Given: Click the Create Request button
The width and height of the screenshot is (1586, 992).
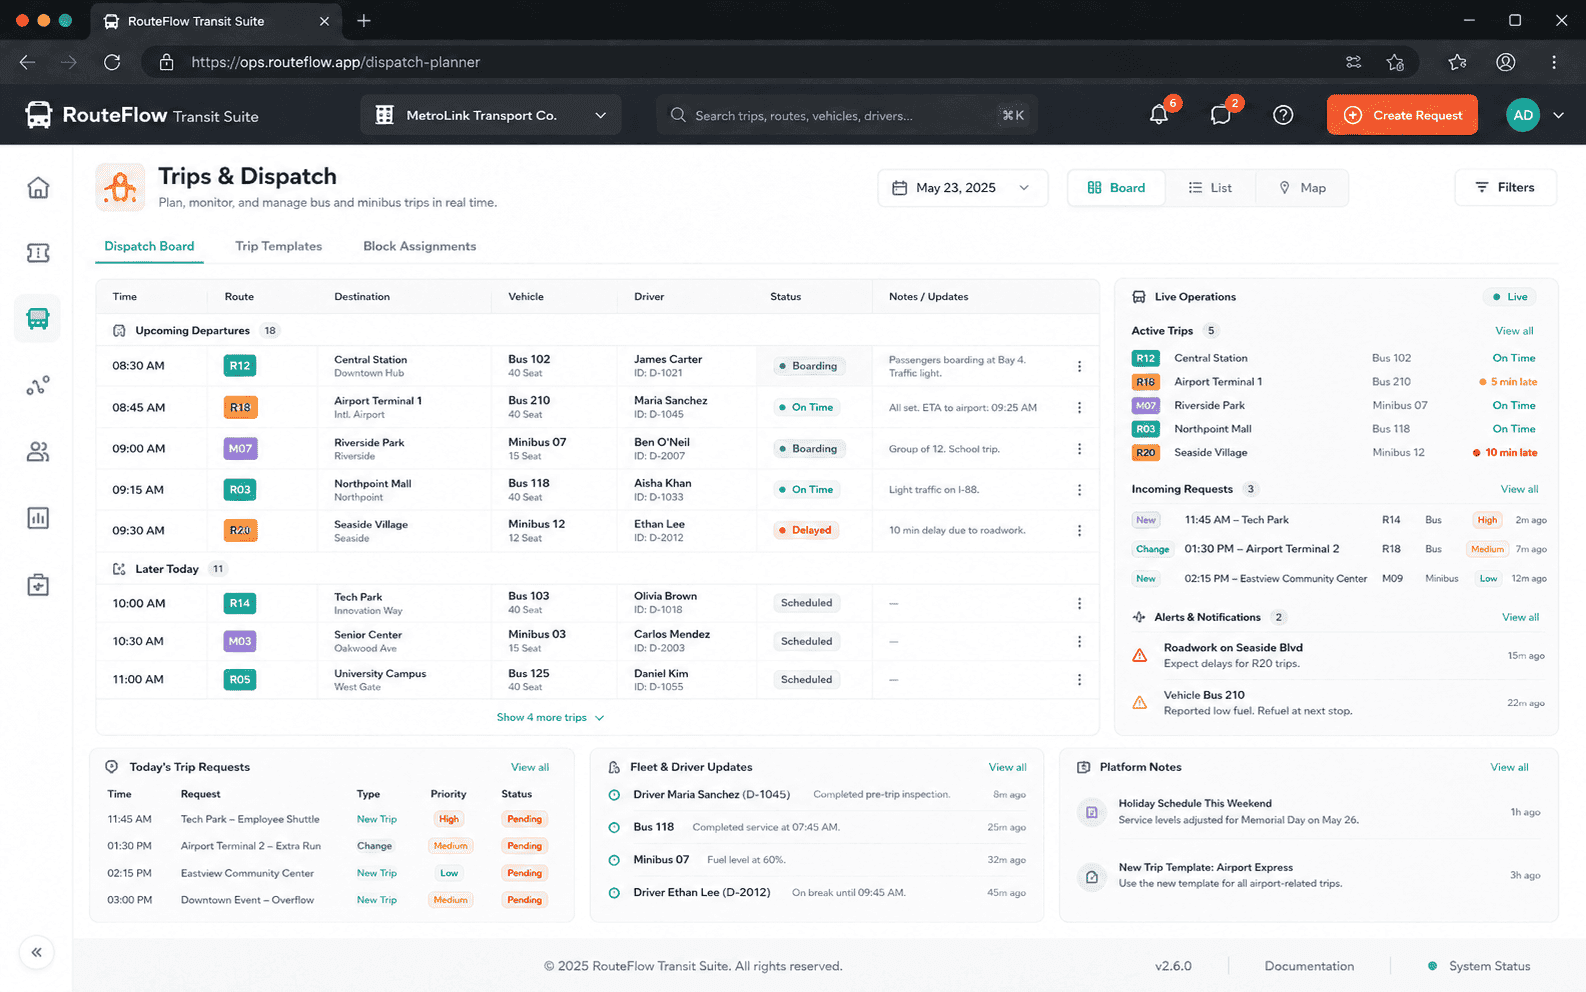Looking at the screenshot, I should click(x=1402, y=115).
